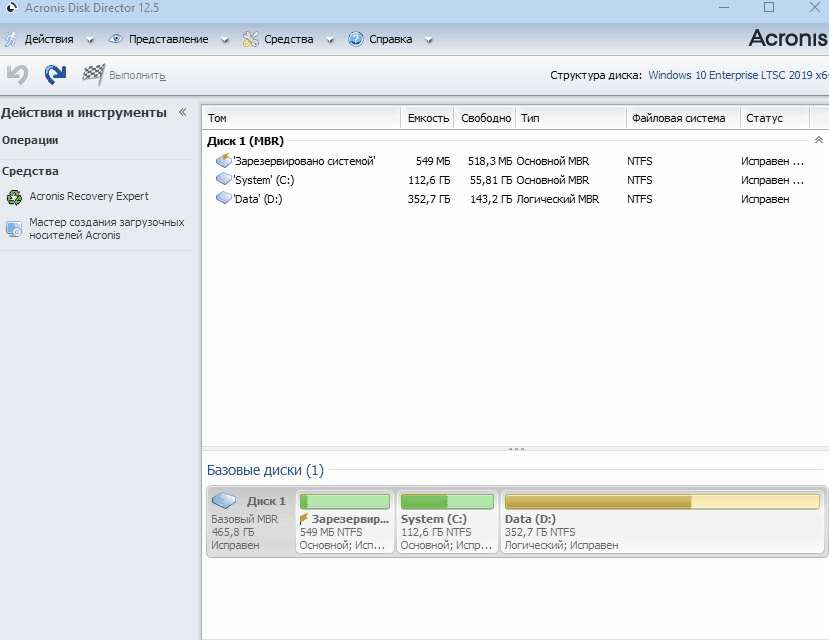Select the Диск 1 (MBR) group header
Image resolution: width=829 pixels, height=640 pixels.
pos(245,141)
